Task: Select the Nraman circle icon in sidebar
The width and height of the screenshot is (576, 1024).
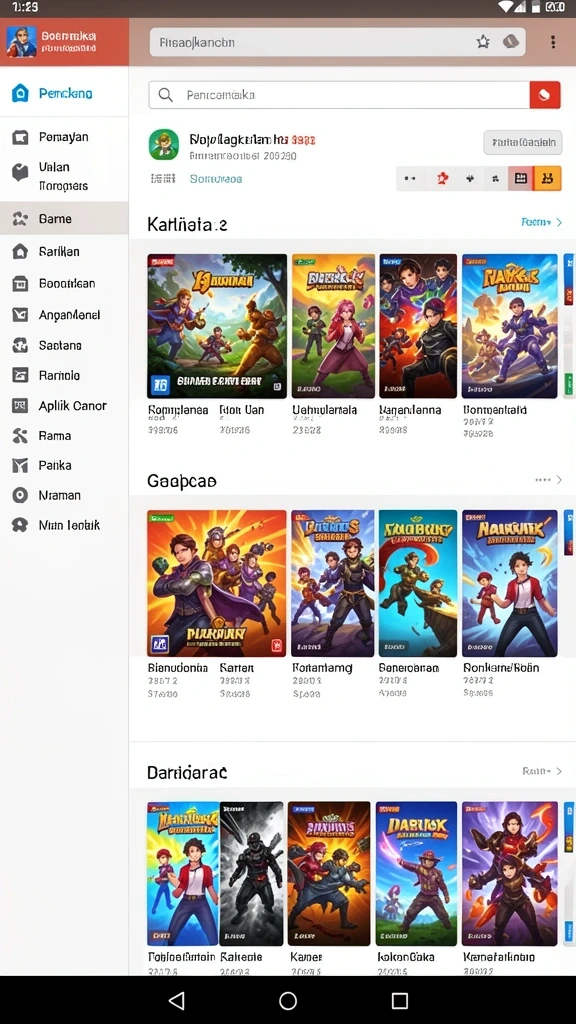Action: click(21, 495)
